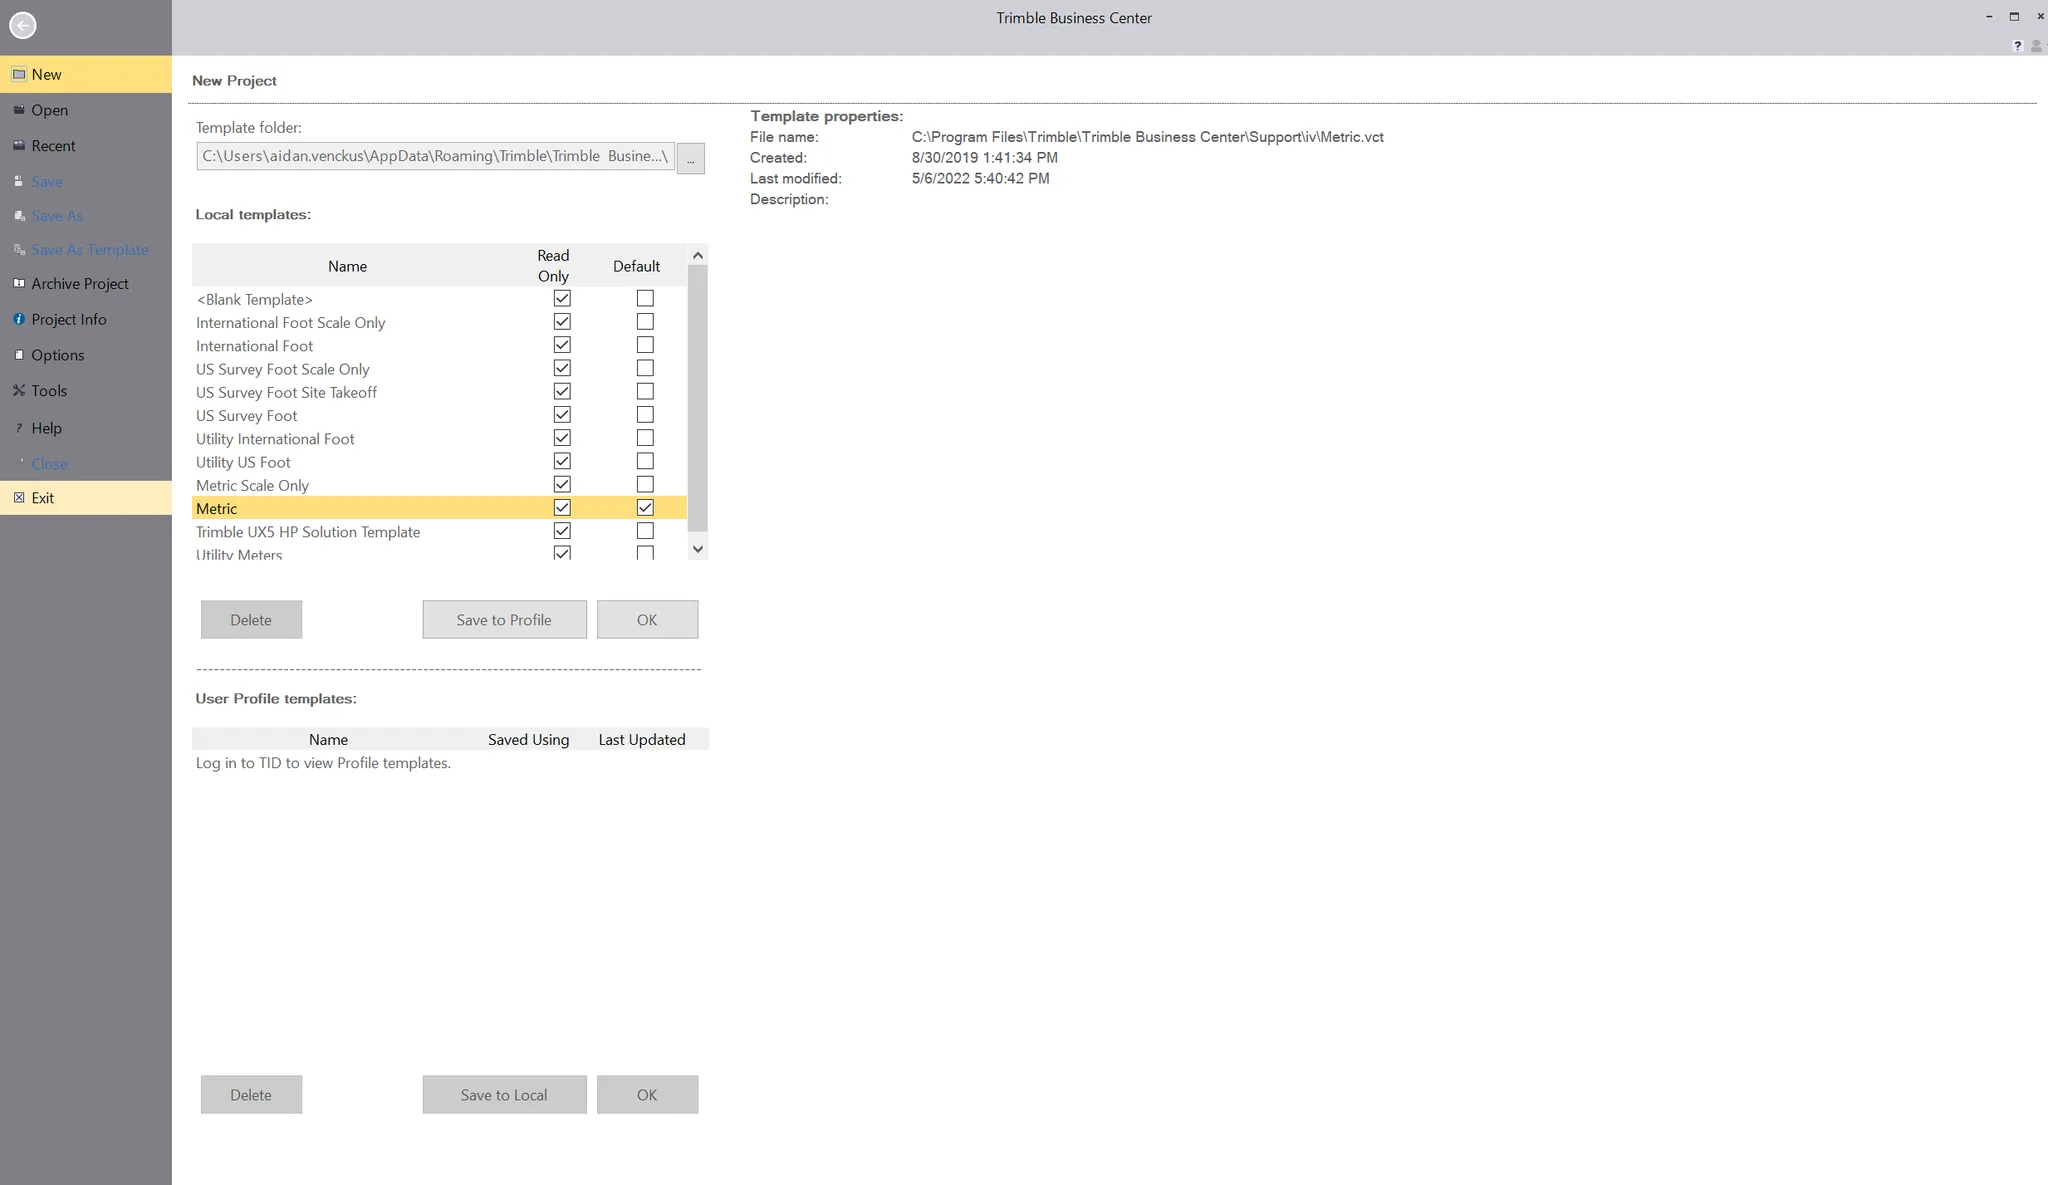Click the template list scroll down arrow
Viewport: 2048px width, 1185px height.
point(698,548)
